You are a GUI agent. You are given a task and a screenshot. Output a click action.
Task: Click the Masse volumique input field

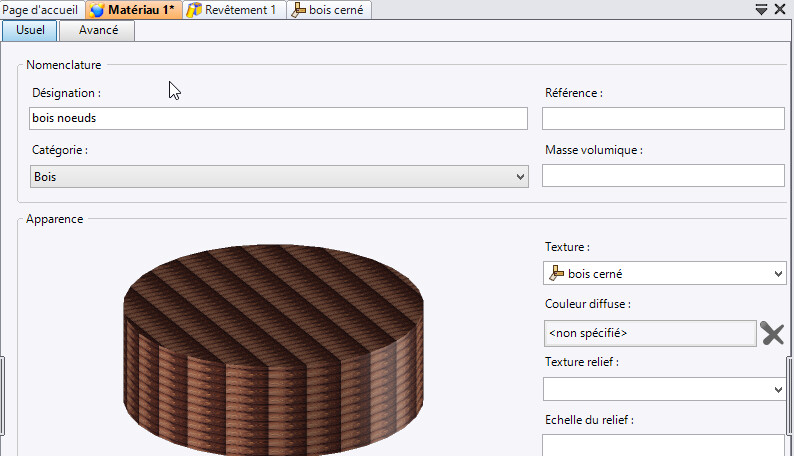663,176
